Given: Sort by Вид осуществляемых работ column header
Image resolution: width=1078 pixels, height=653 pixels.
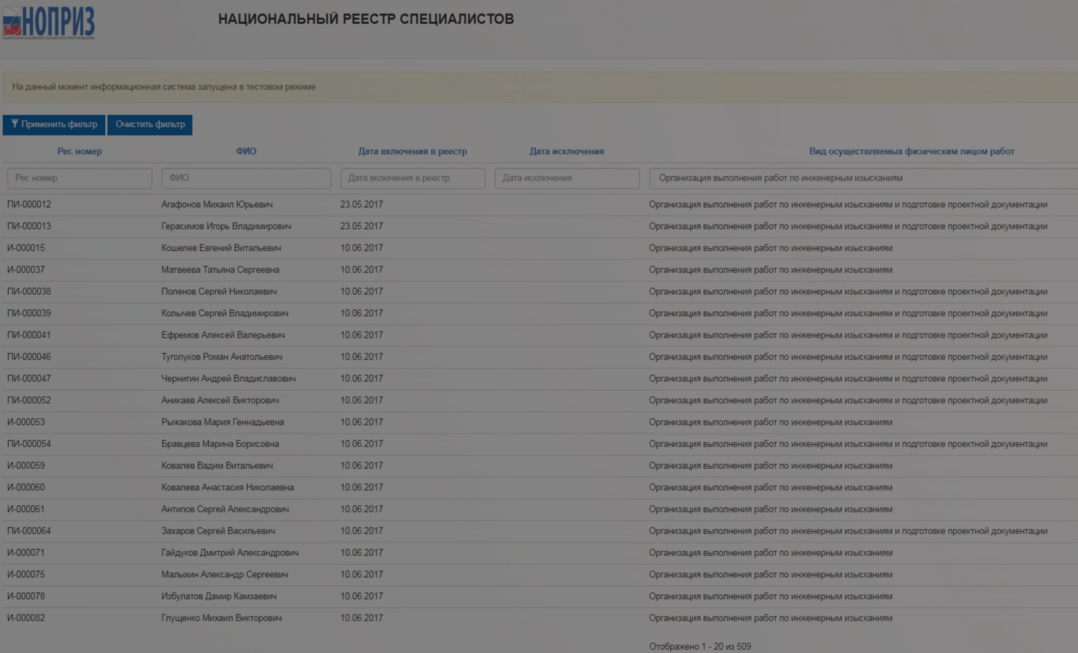Looking at the screenshot, I should (x=911, y=152).
